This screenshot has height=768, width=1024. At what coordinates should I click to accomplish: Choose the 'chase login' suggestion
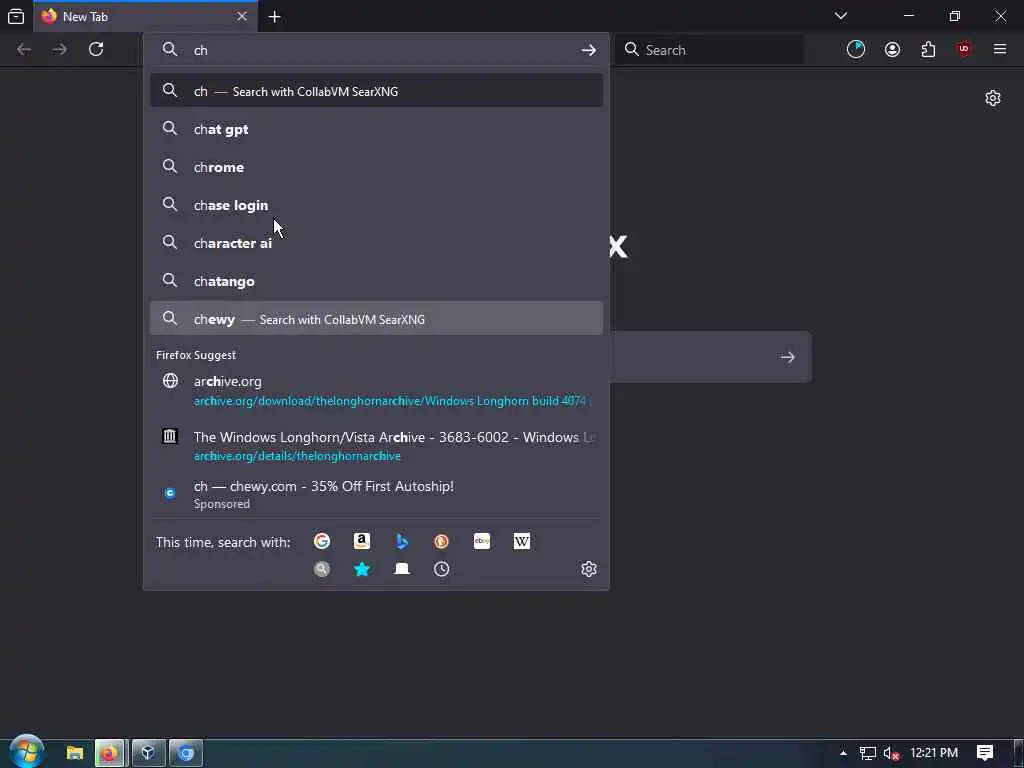coord(376,205)
